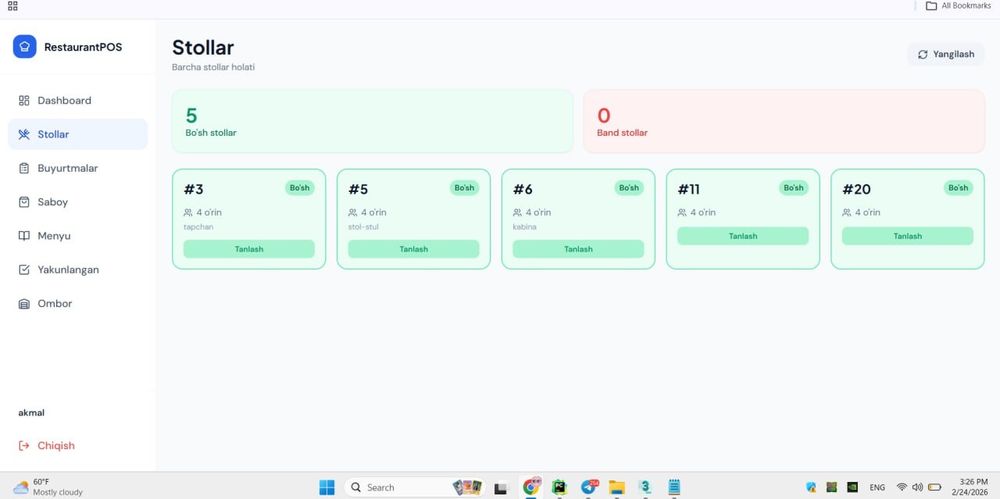The width and height of the screenshot is (1000, 499).
Task: Open the Saboy section
Action: [x=78, y=202]
